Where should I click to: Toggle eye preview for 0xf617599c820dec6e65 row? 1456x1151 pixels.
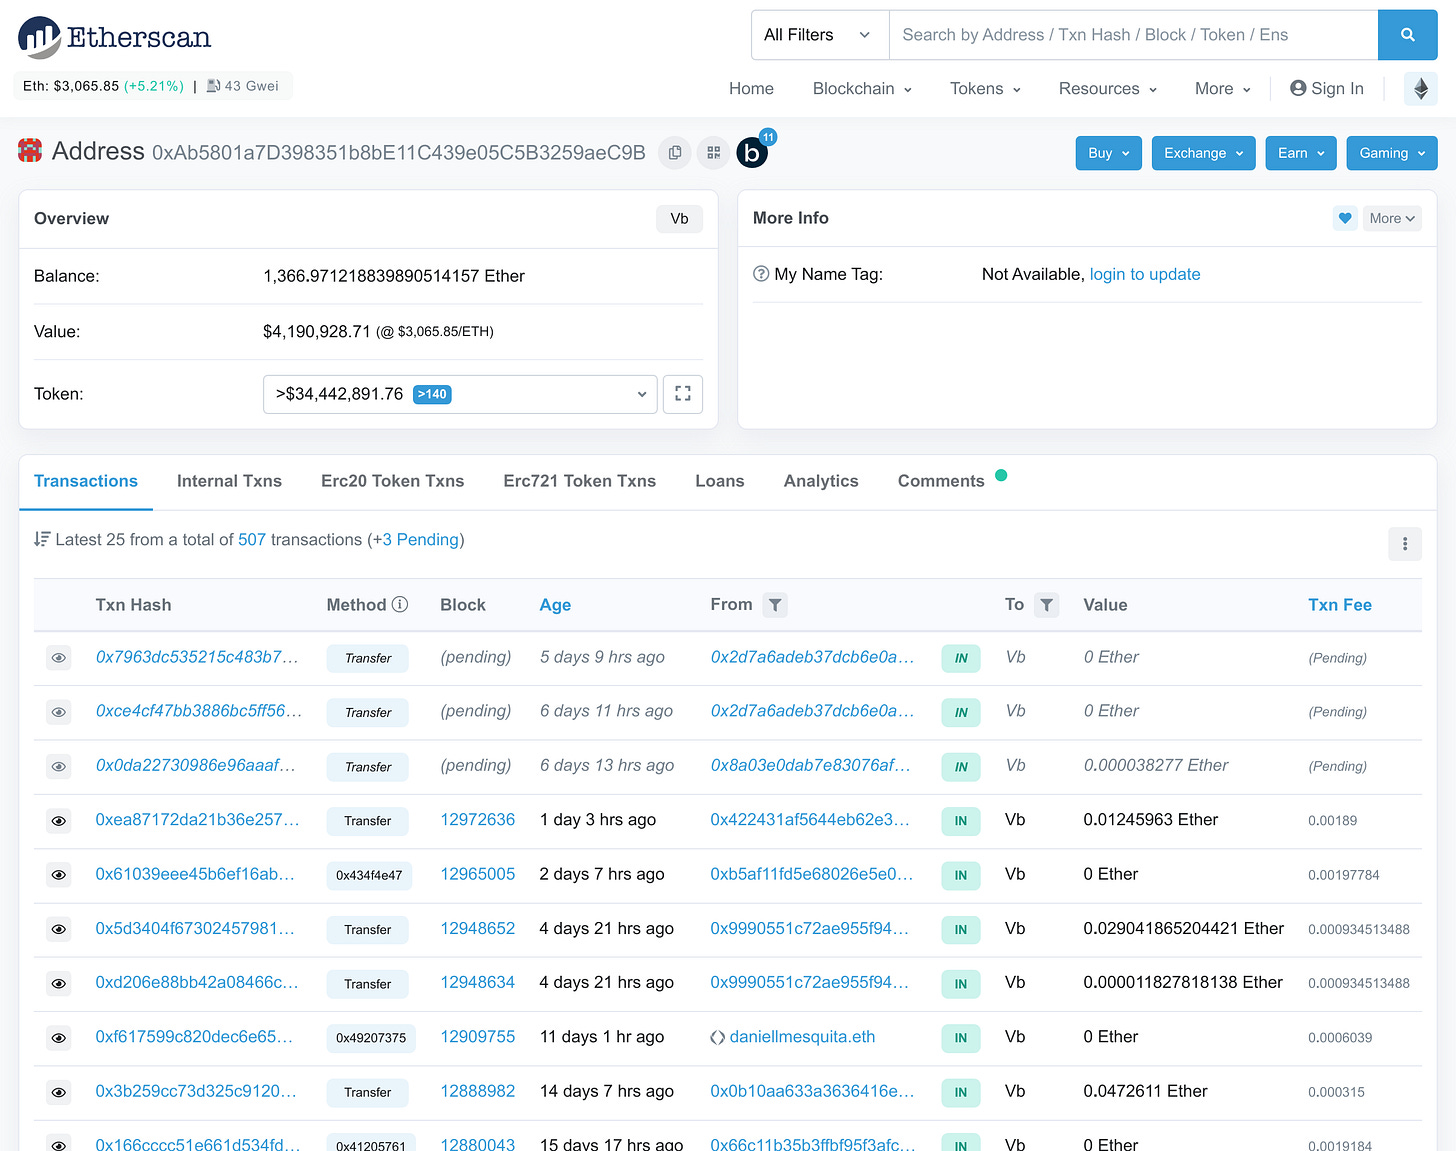(x=59, y=1038)
